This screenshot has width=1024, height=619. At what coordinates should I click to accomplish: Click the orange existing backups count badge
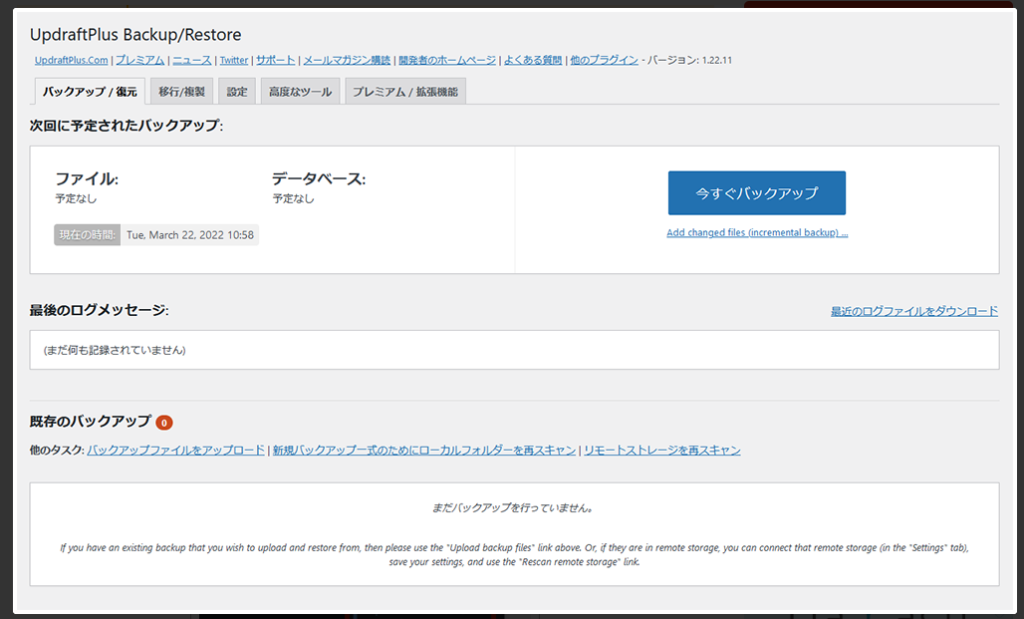point(164,422)
